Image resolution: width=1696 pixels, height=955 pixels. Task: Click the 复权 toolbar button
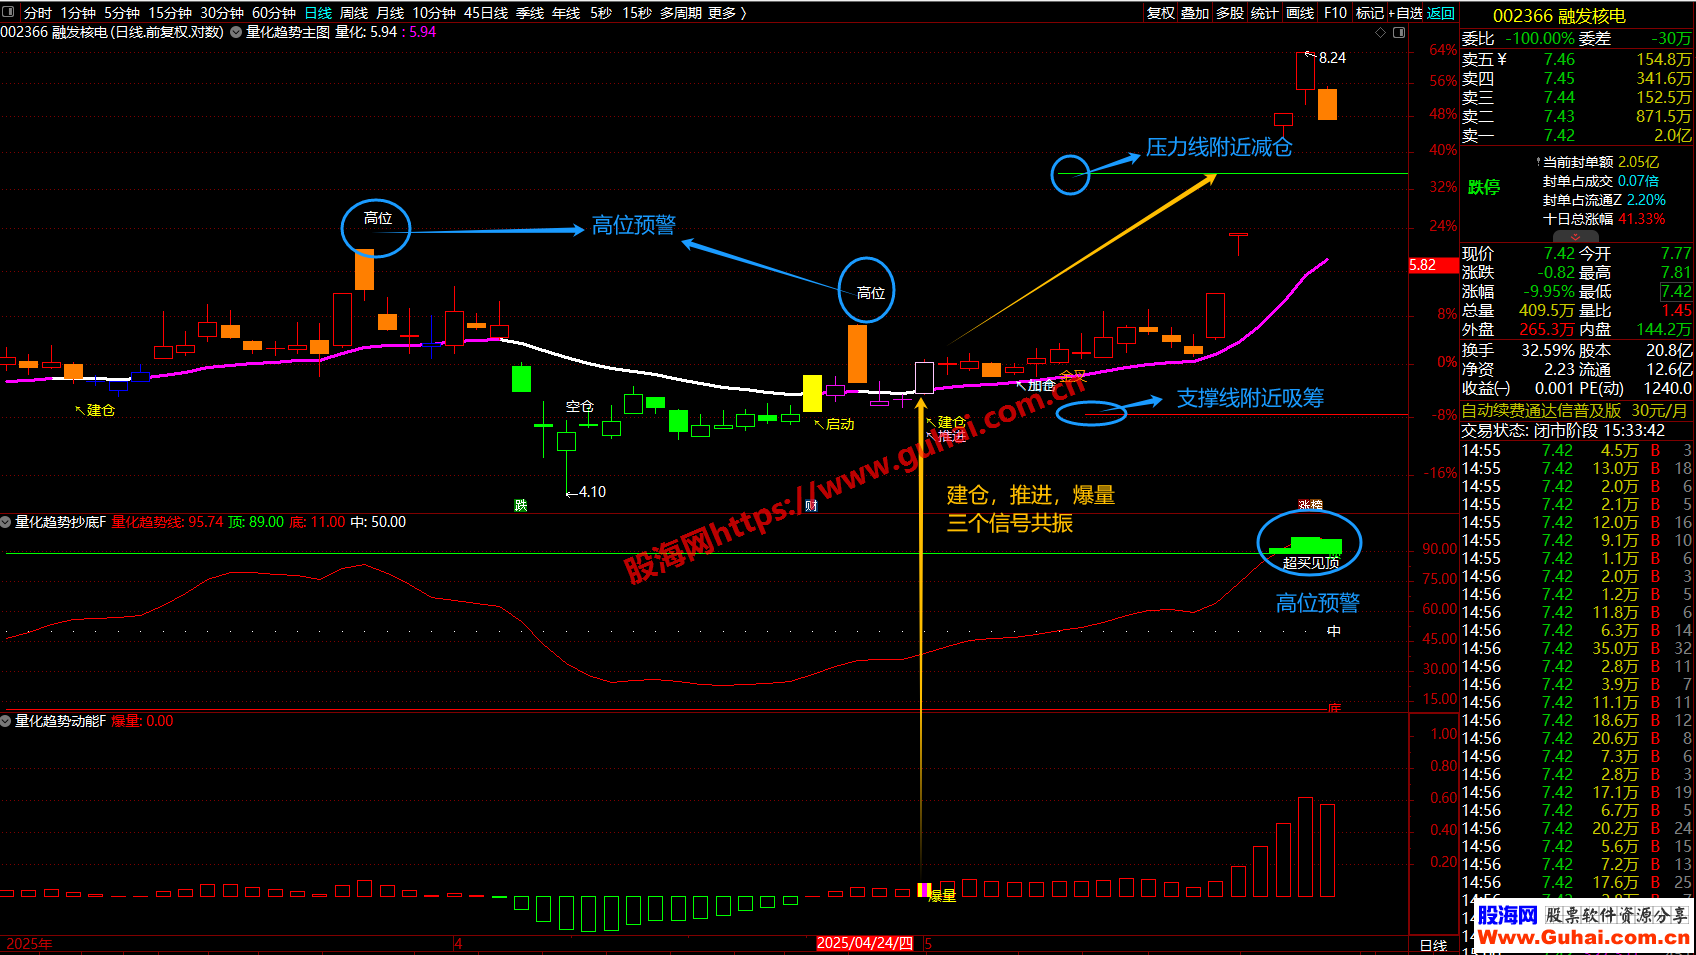1161,13
